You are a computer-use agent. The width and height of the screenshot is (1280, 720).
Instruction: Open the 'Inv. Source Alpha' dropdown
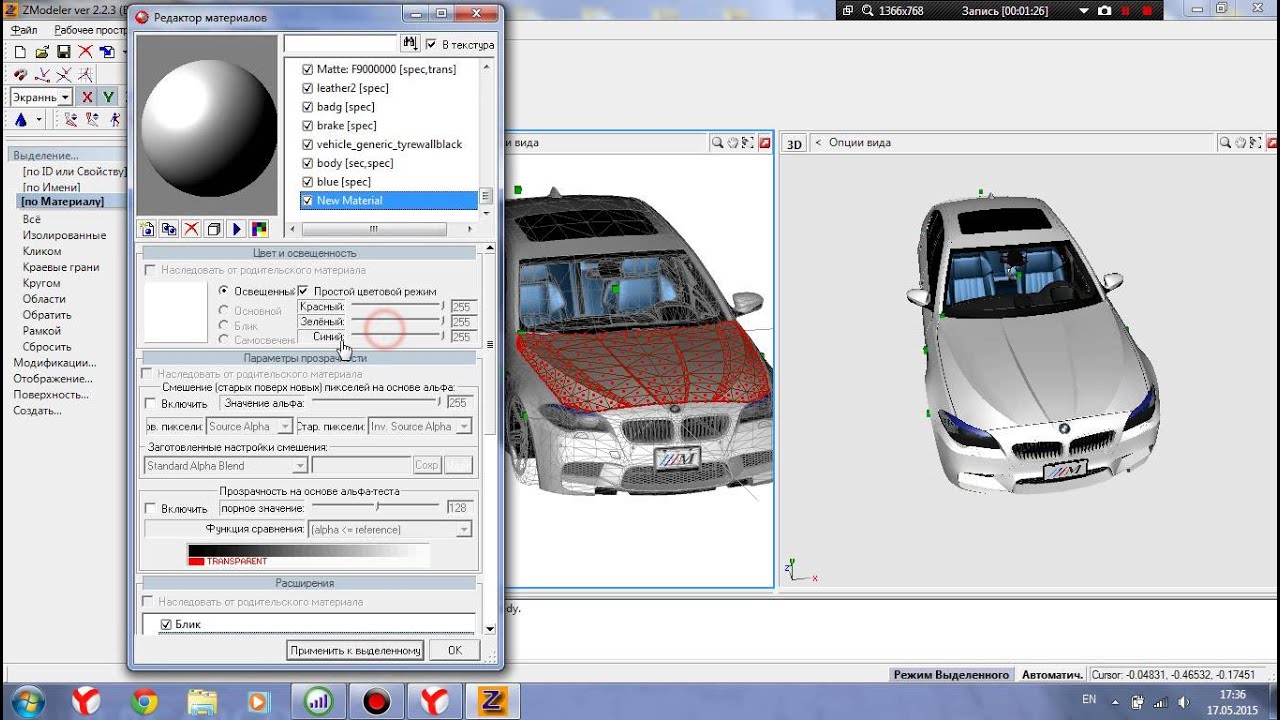point(420,426)
